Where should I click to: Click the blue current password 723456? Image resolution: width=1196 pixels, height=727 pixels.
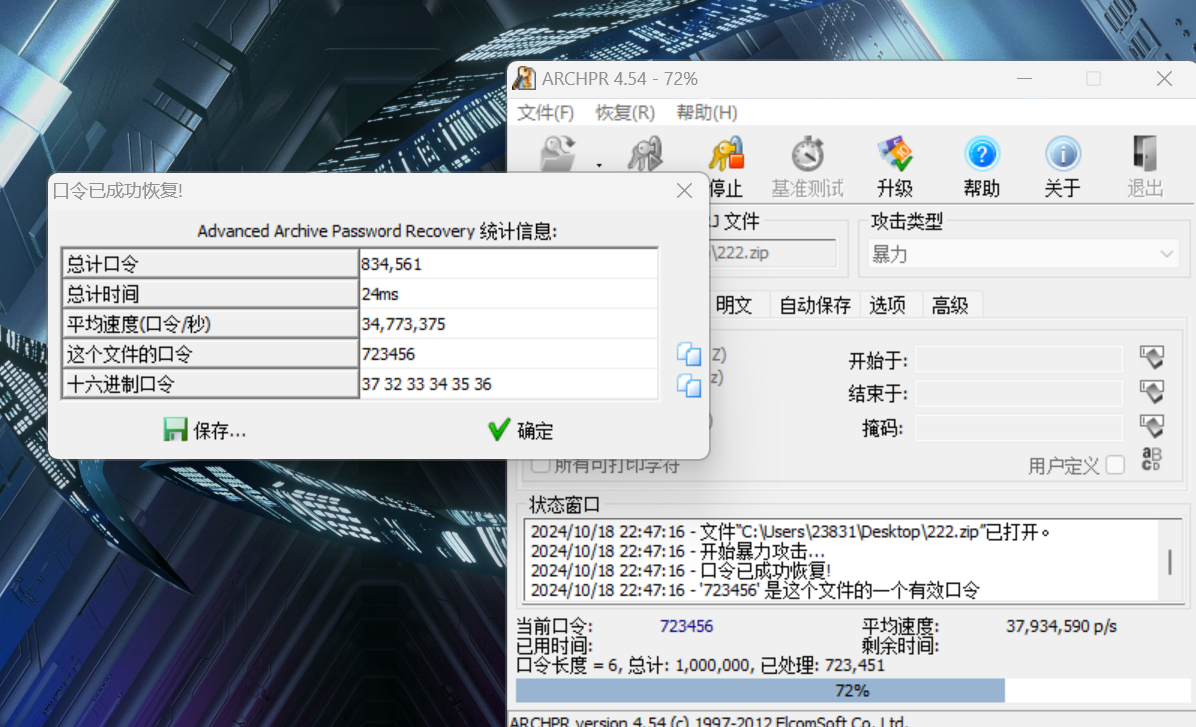tap(686, 626)
